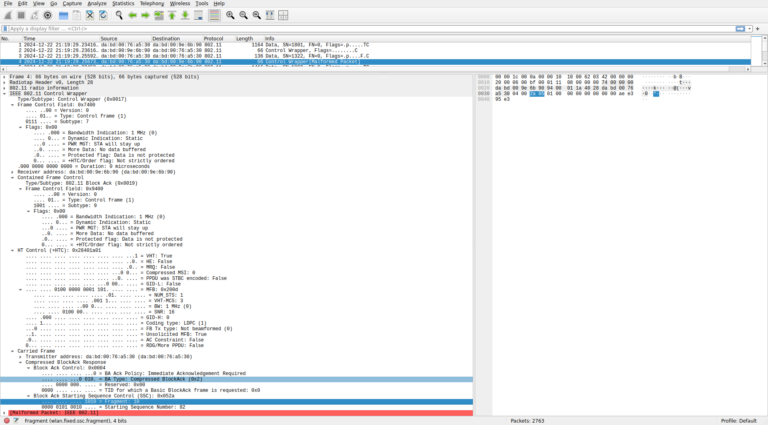Open the Analyze menu
The height and width of the screenshot is (425, 768).
coord(97,3)
